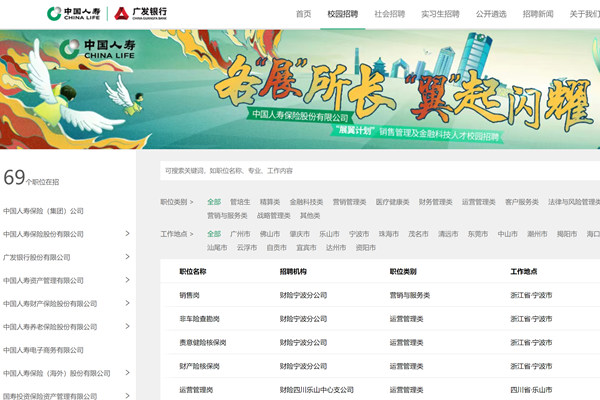Screen dimensions: 600x400
Task: Filter job category by 医疗健康类
Action: click(393, 202)
